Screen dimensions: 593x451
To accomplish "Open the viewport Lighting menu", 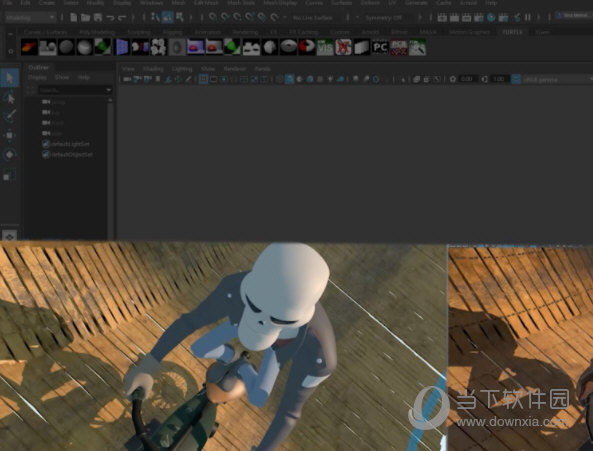I will coord(182,69).
